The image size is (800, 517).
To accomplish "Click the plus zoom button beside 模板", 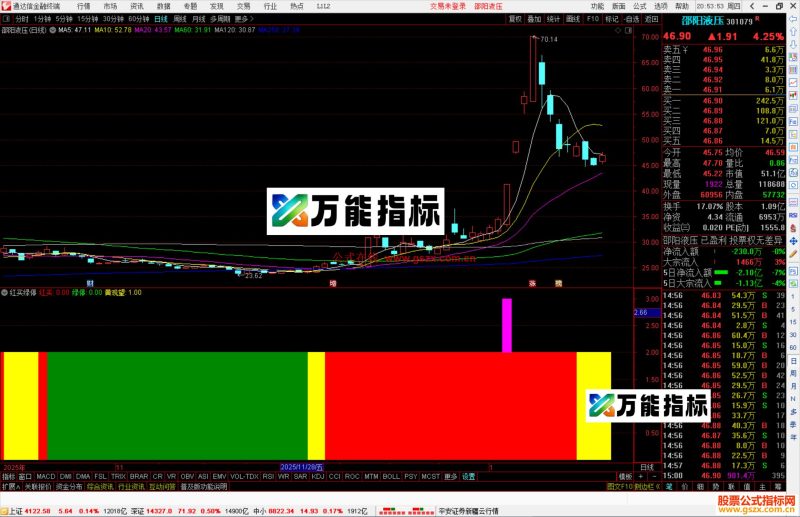I will point(640,476).
